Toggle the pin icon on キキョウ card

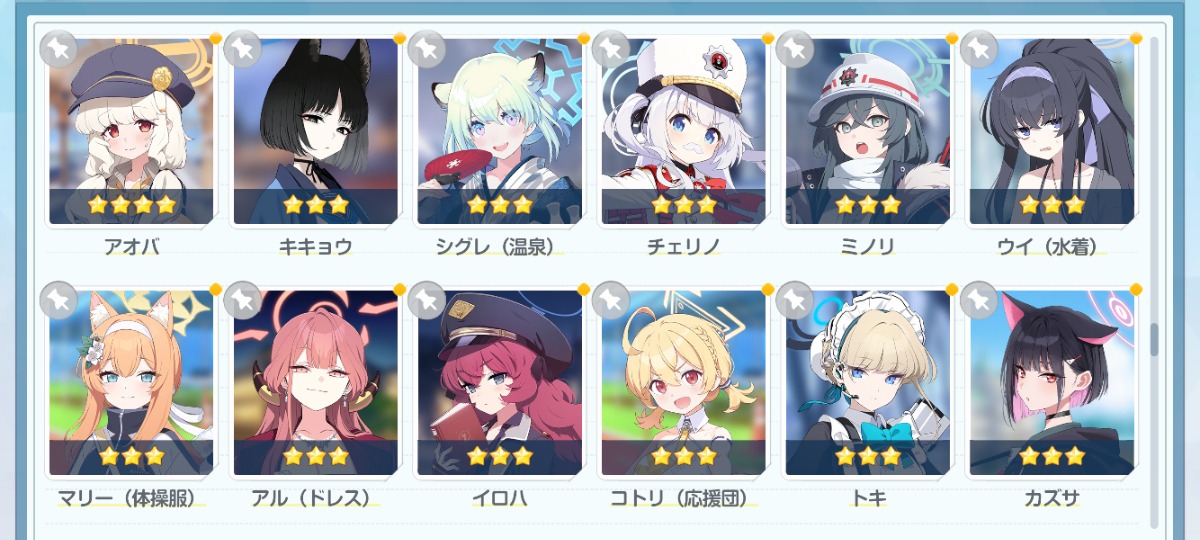pyautogui.click(x=242, y=48)
